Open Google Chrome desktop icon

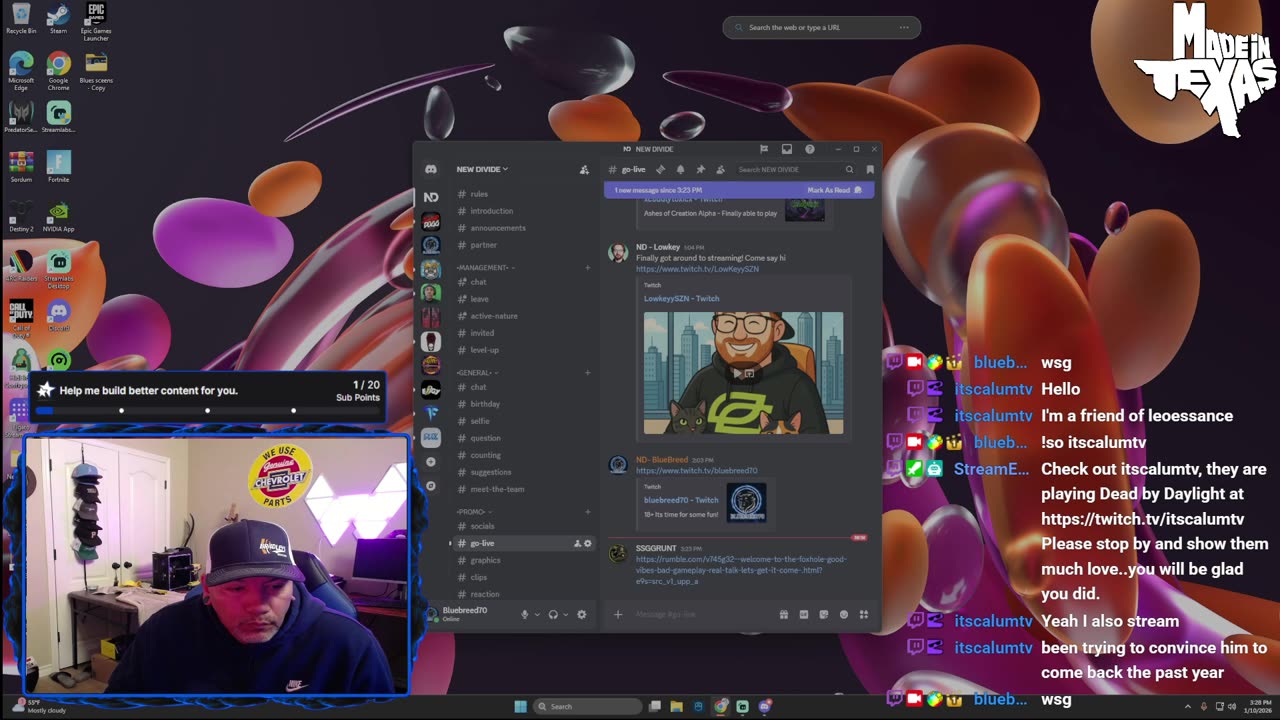tap(58, 71)
